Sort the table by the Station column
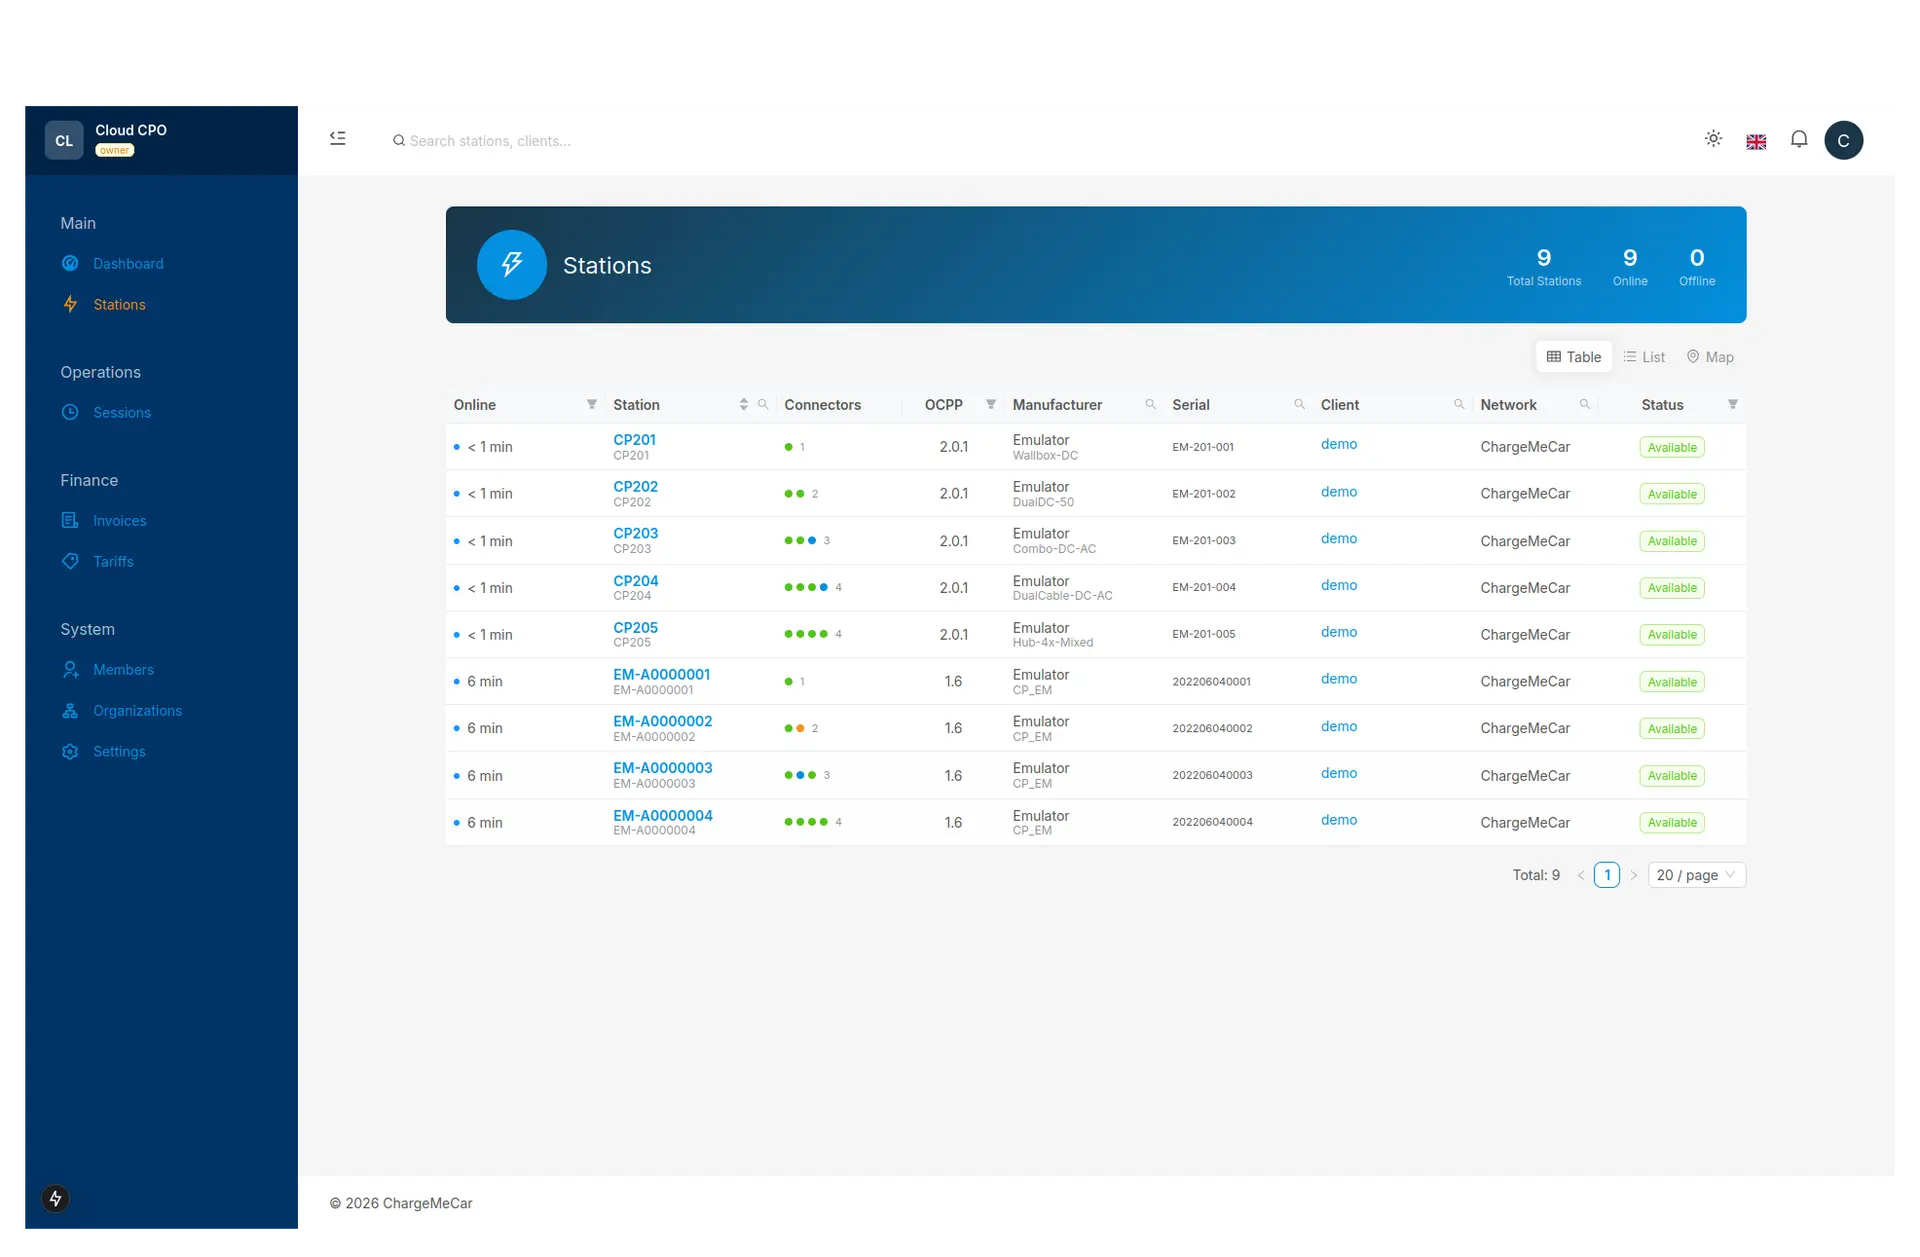Image resolution: width=1920 pixels, height=1257 pixels. click(x=743, y=404)
